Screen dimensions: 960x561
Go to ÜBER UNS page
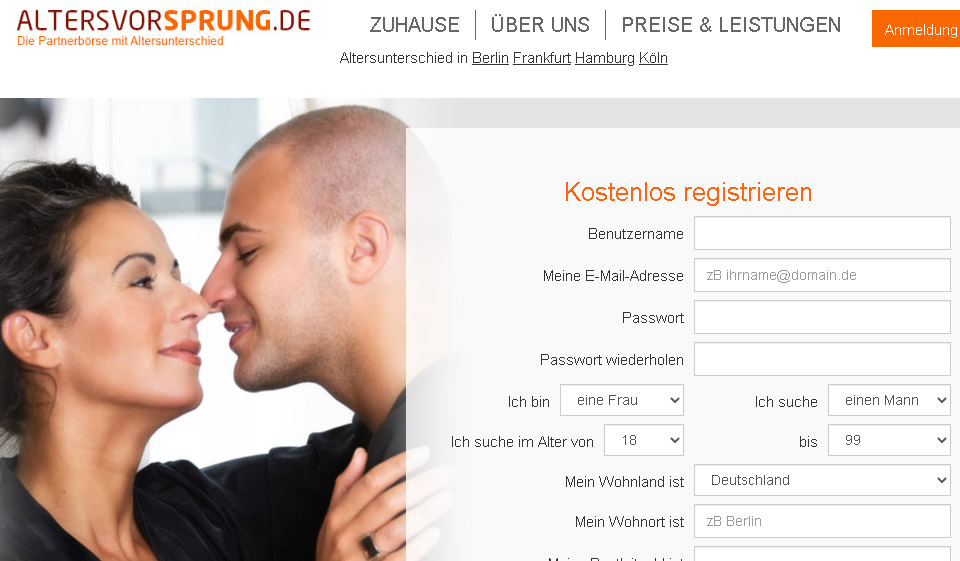[540, 24]
